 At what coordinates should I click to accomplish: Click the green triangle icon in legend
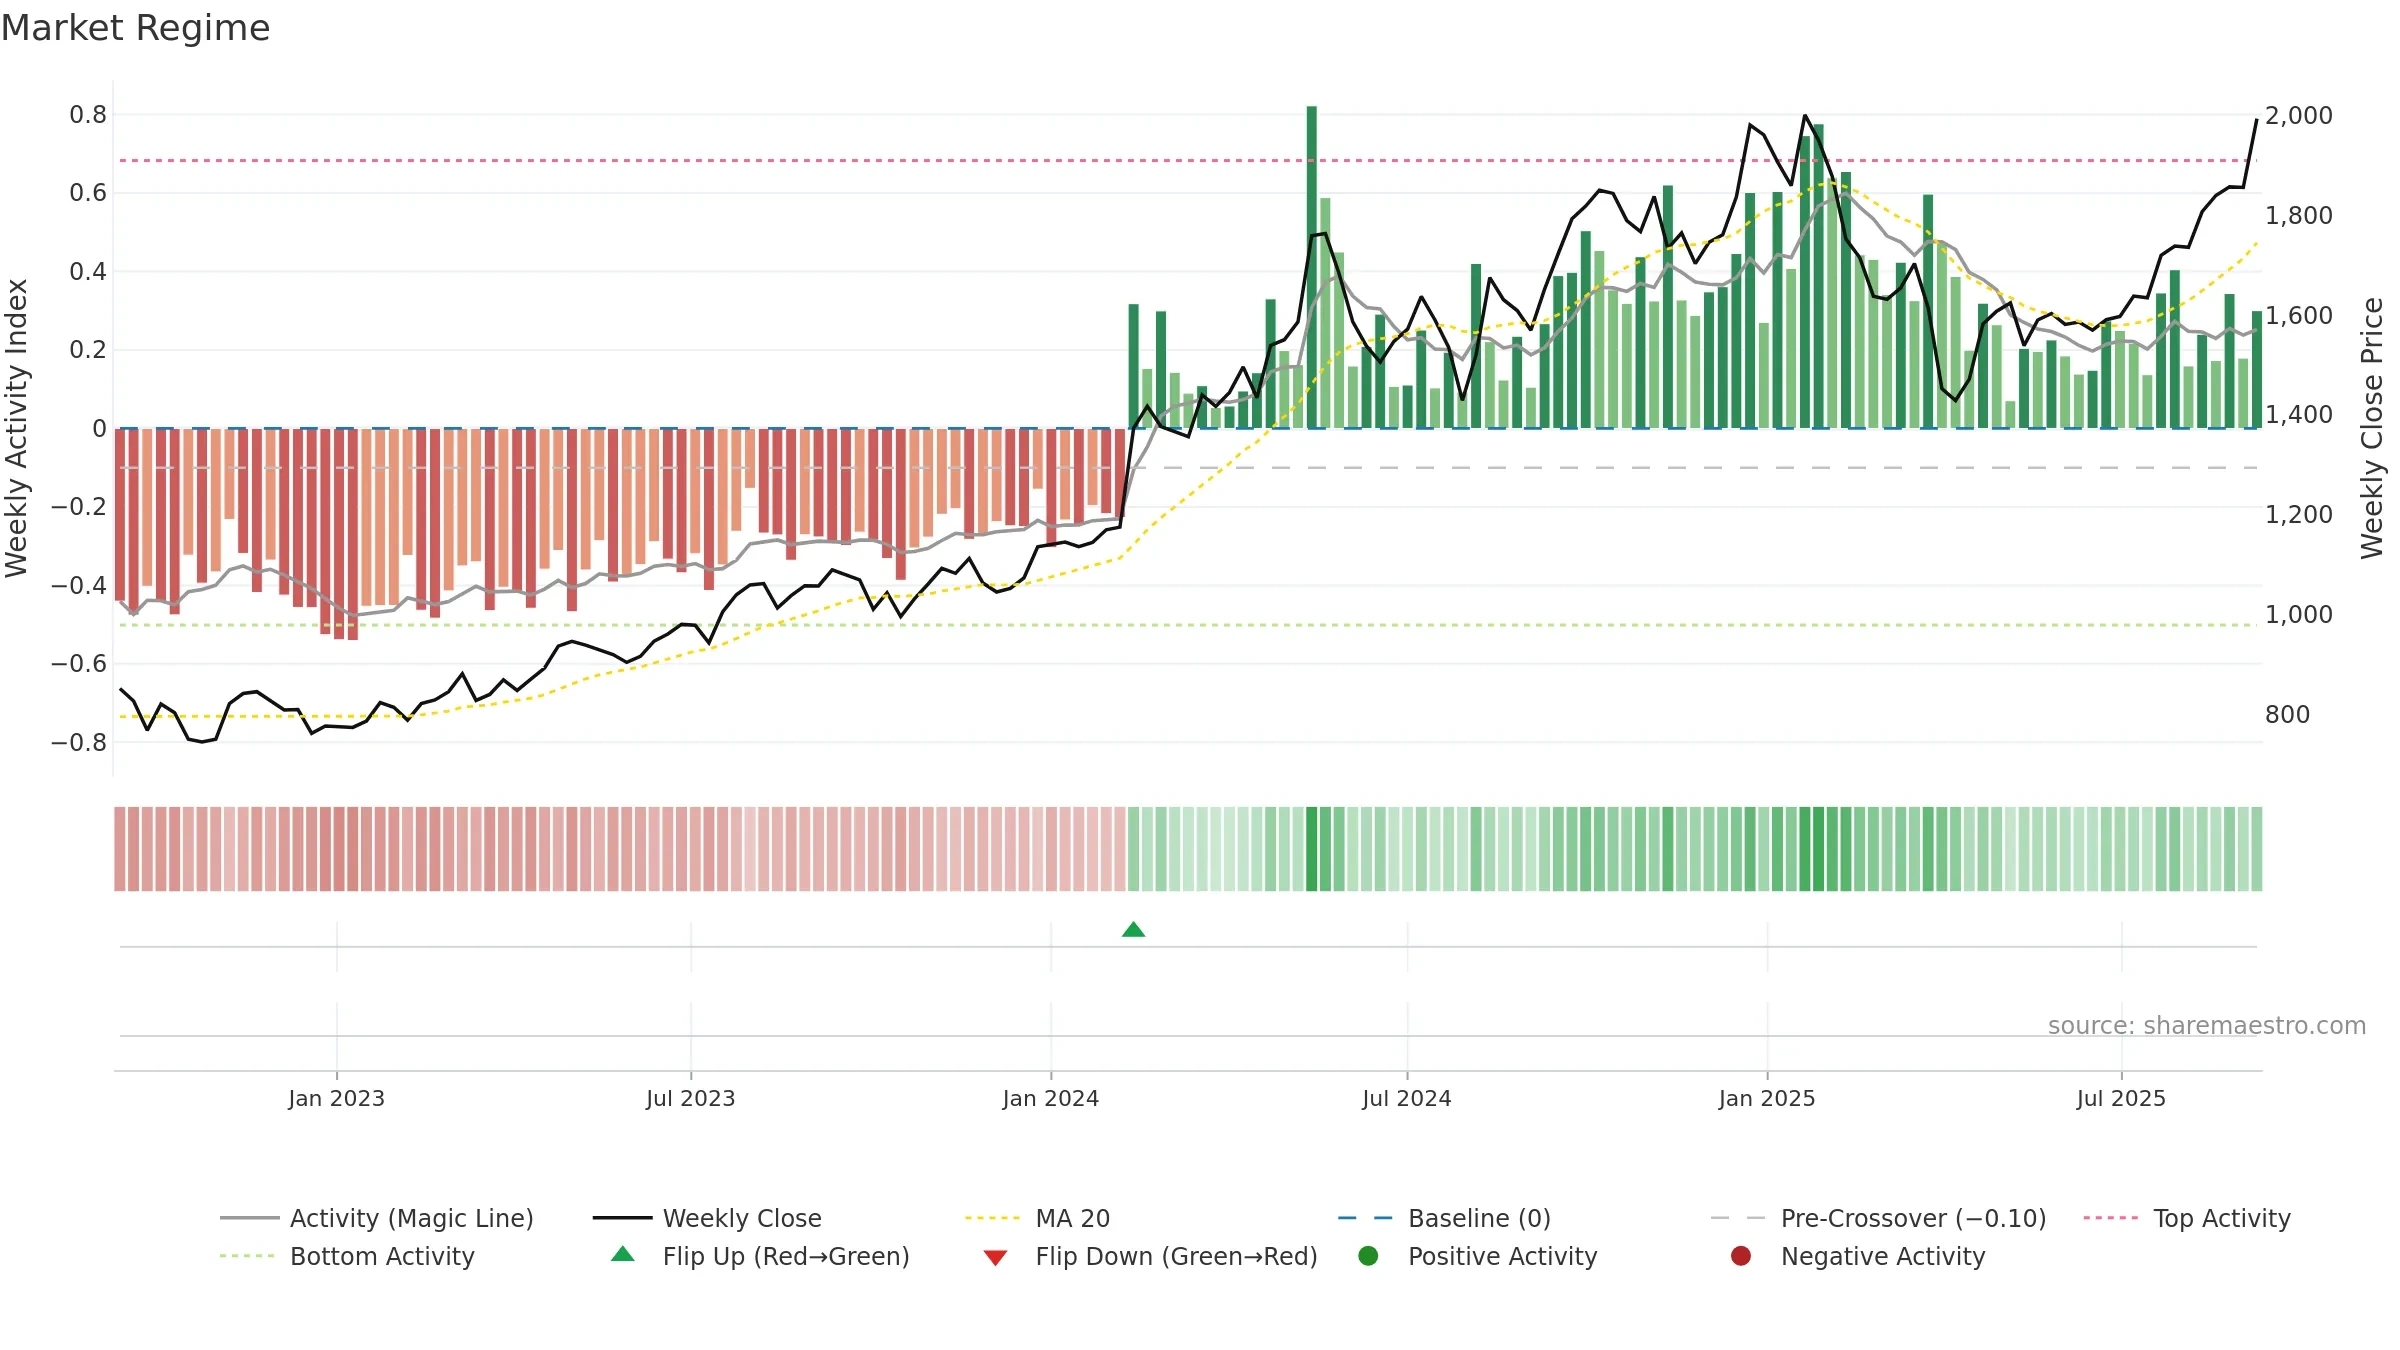coord(622,1254)
